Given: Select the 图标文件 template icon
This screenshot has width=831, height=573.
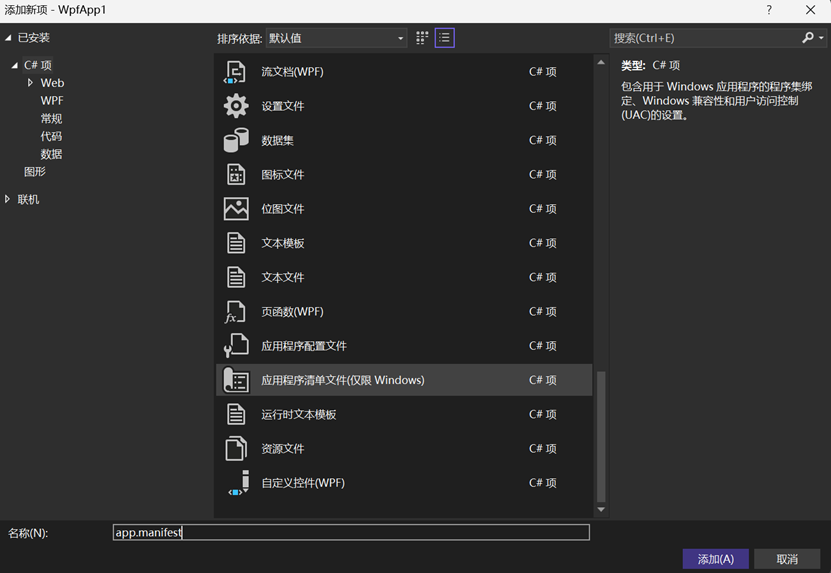Looking at the screenshot, I should [235, 174].
